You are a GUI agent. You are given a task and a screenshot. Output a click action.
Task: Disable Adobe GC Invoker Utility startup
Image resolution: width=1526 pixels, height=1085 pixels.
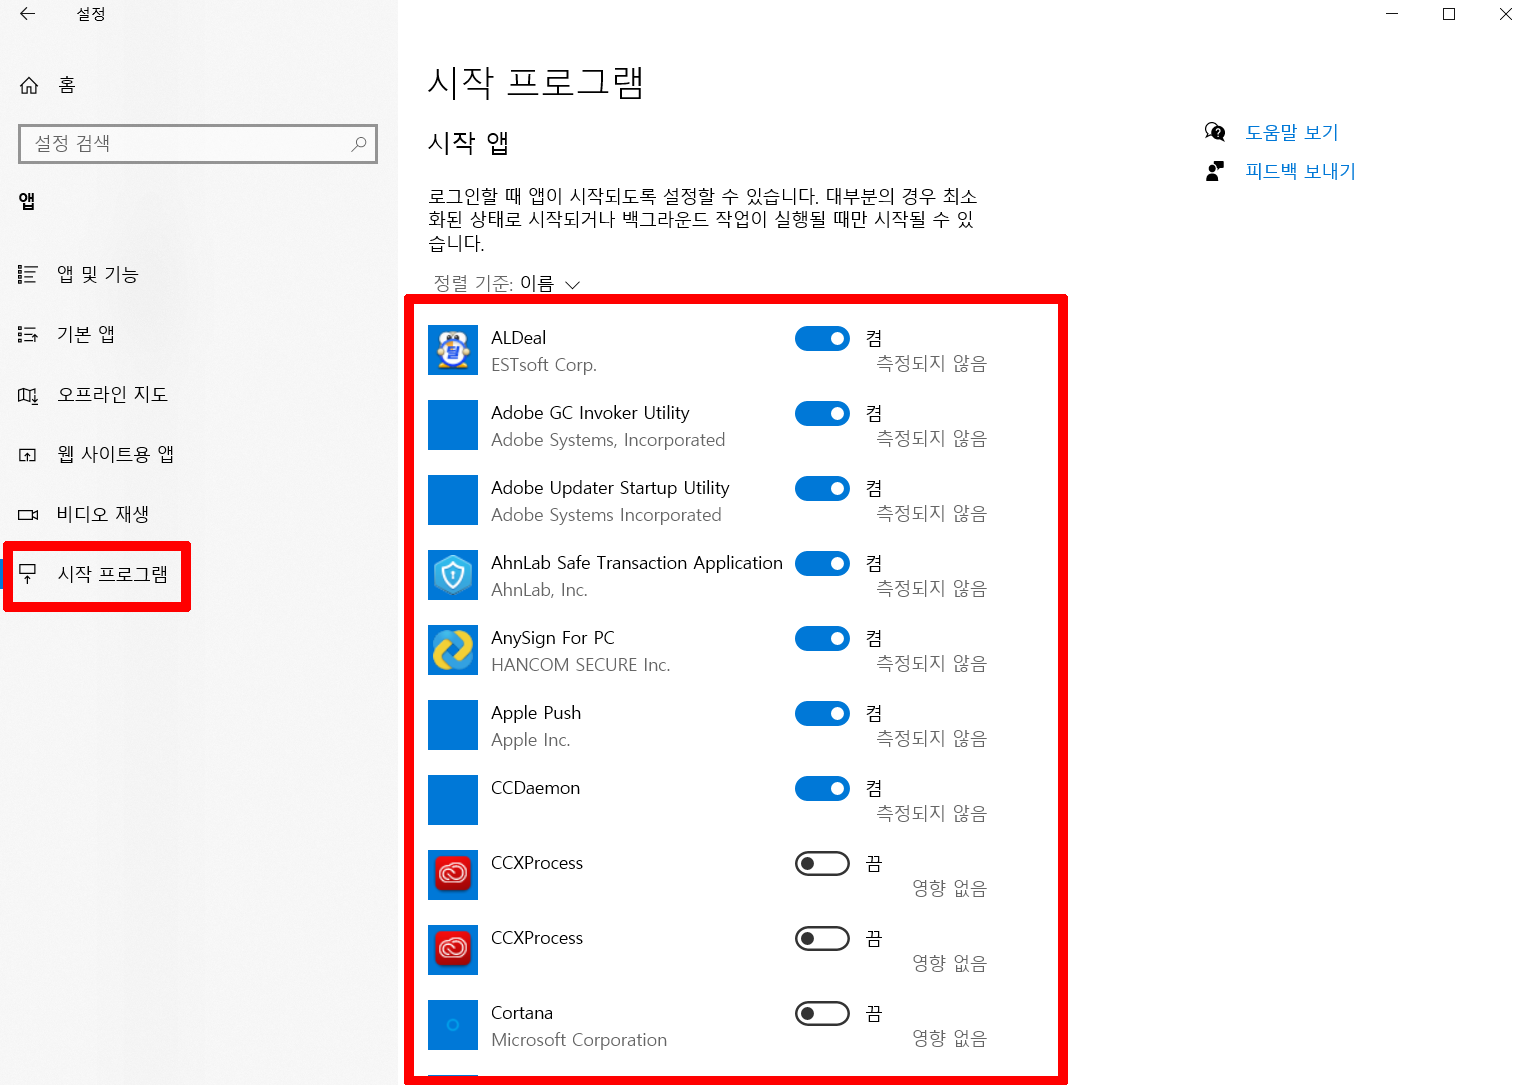coord(822,414)
